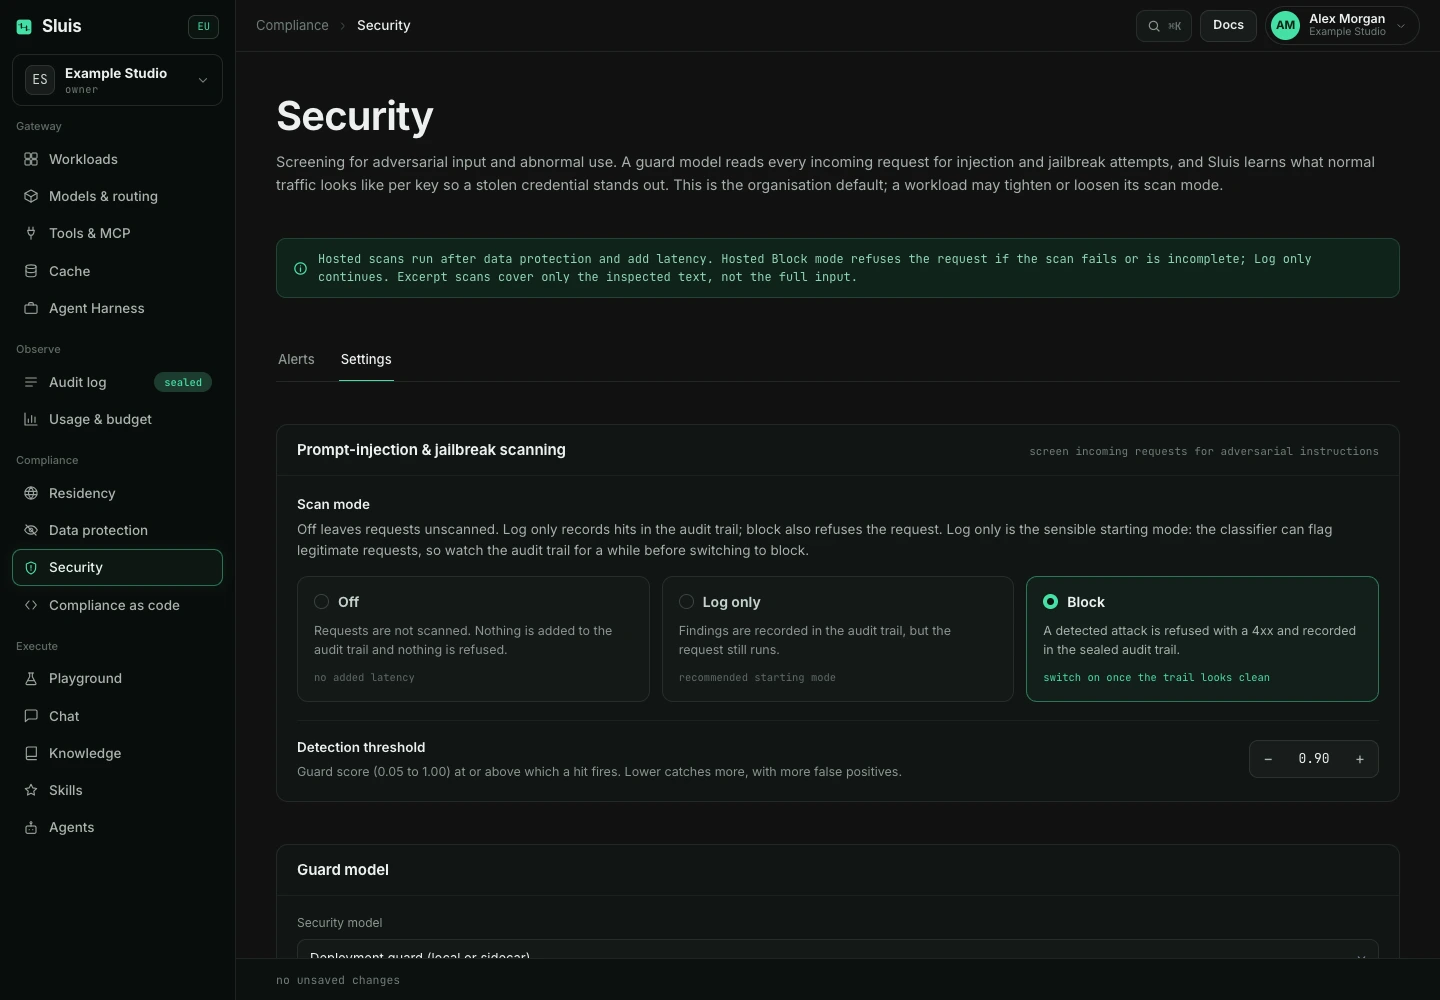This screenshot has width=1440, height=1000.
Task: Click the ES organisation avatar
Action: (x=40, y=79)
